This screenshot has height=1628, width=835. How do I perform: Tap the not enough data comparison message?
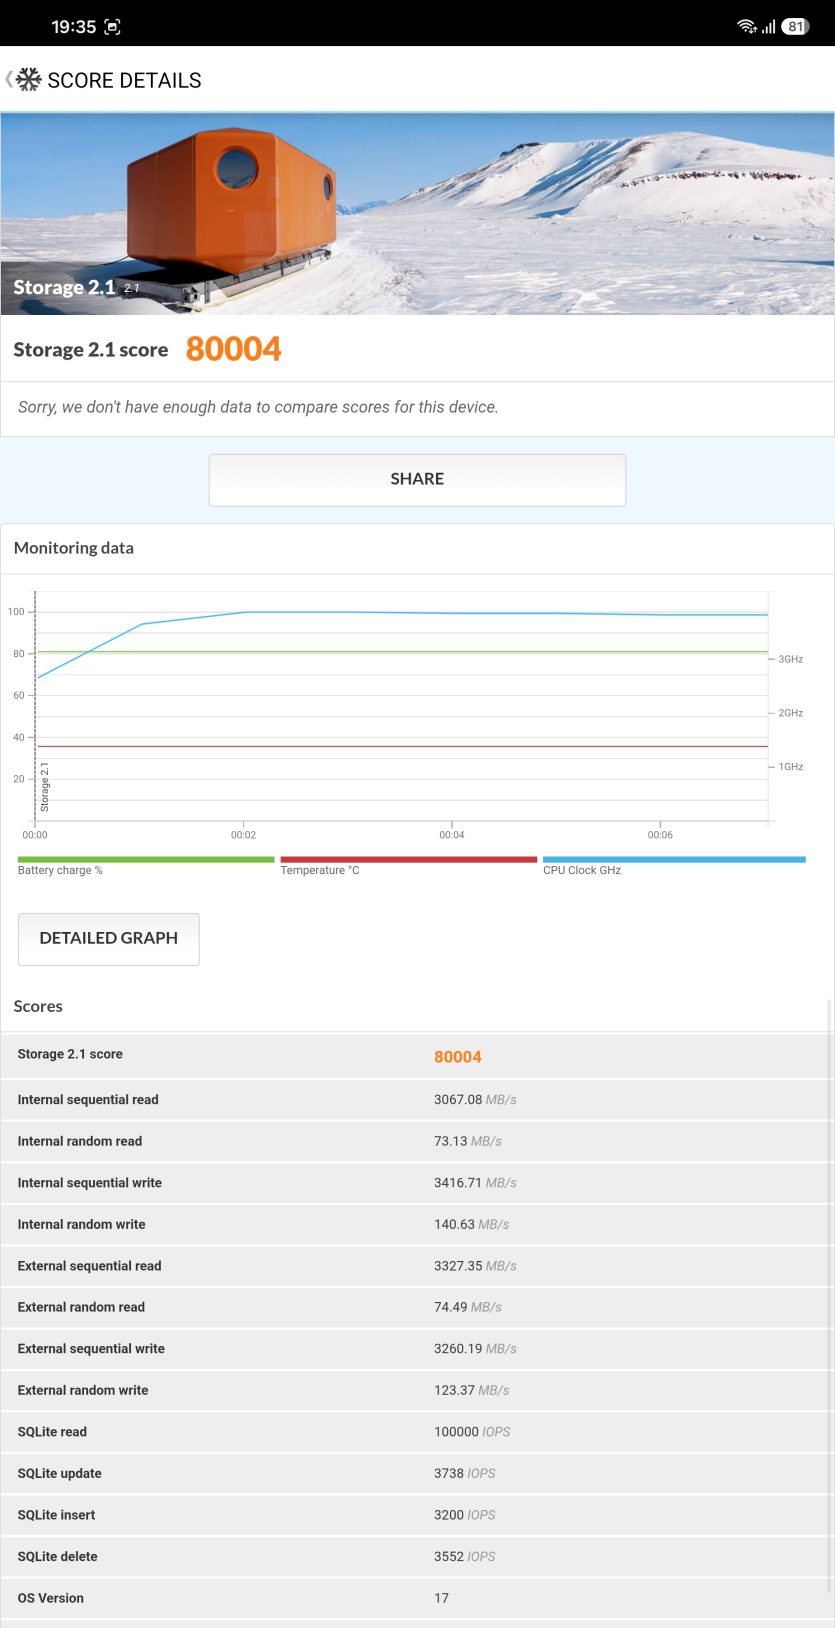click(x=258, y=407)
